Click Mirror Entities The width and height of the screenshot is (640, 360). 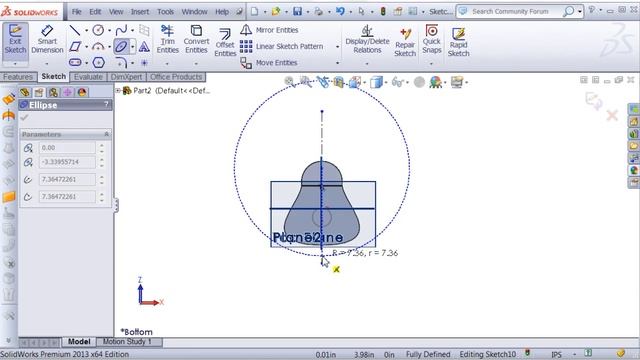[x=269, y=30]
